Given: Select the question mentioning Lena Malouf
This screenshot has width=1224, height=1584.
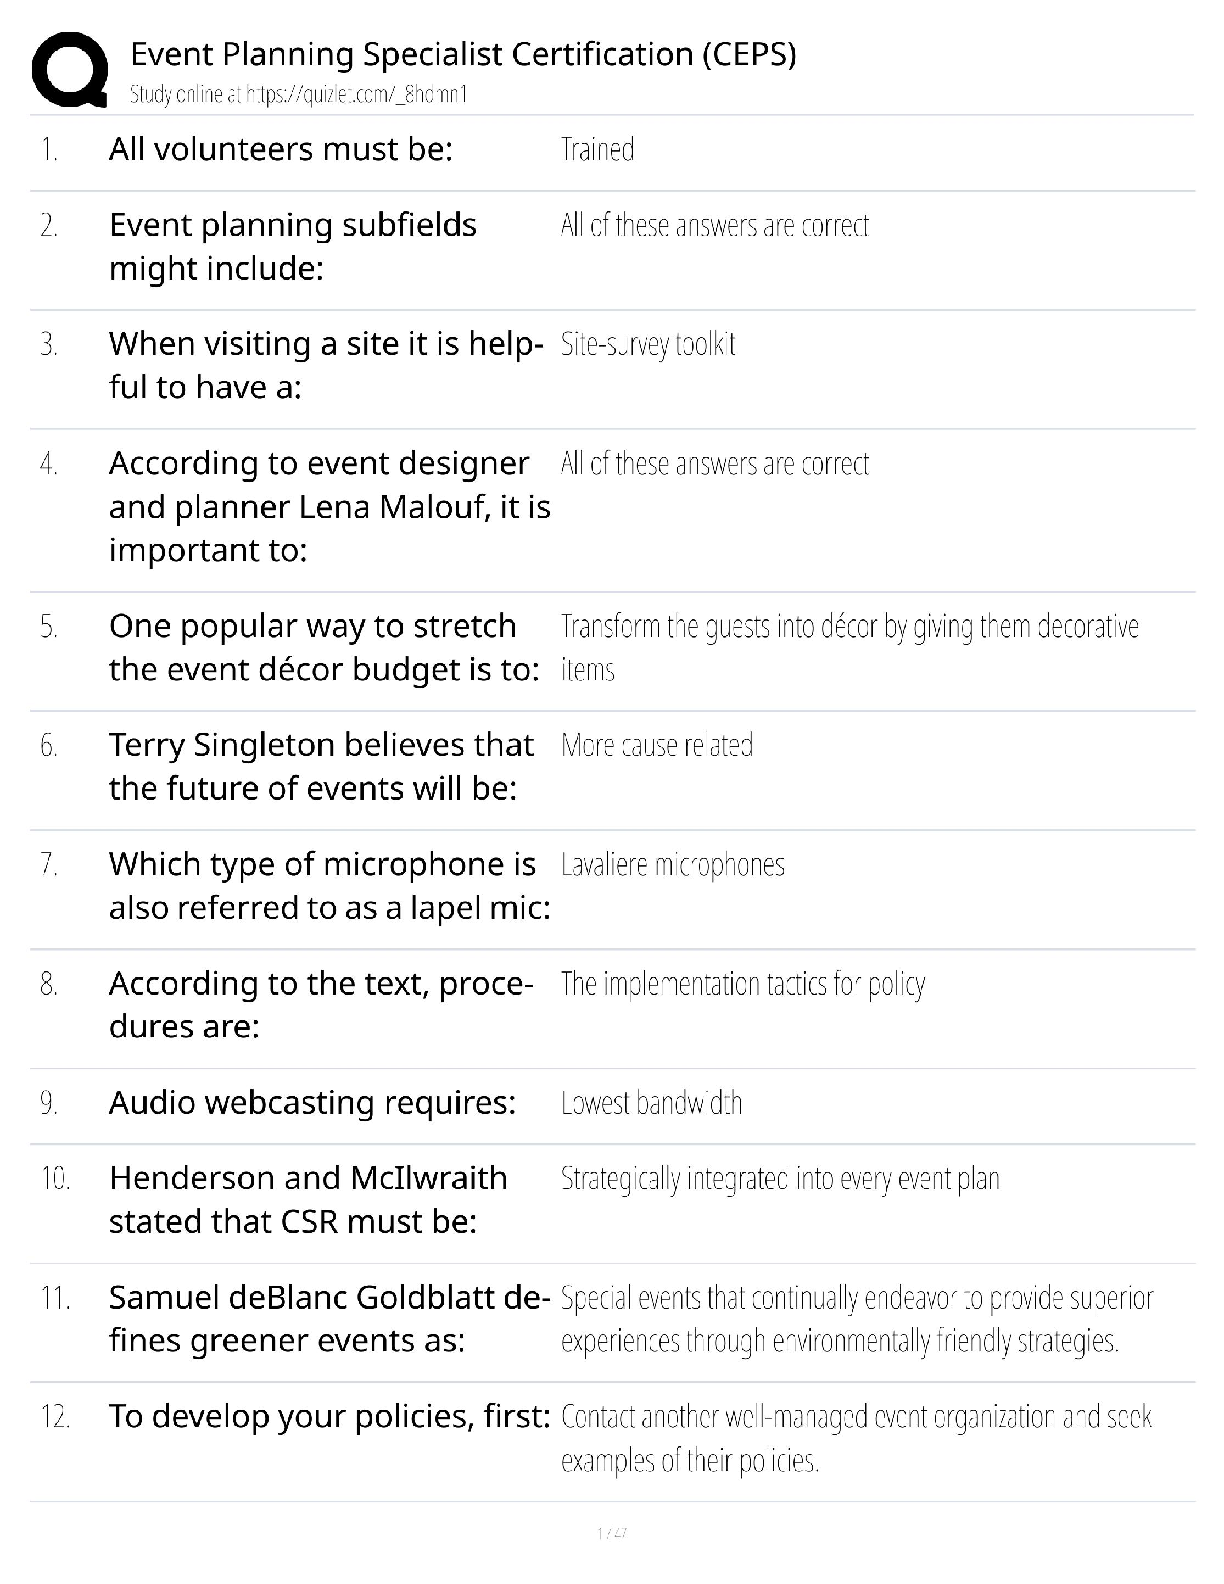Looking at the screenshot, I should click(329, 506).
